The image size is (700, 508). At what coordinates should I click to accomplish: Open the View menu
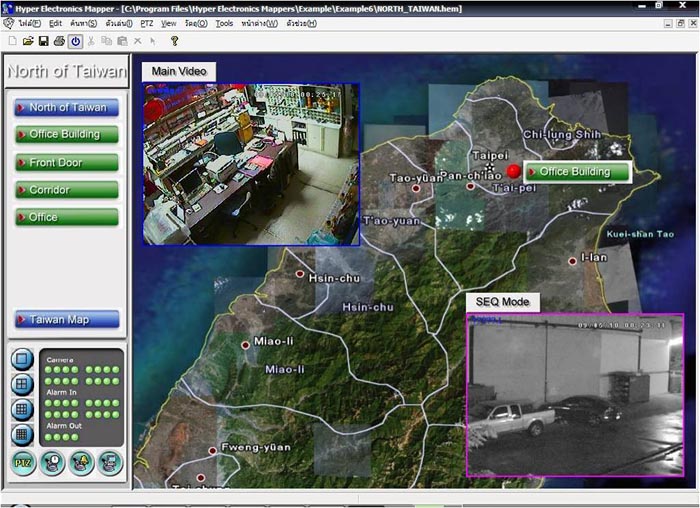(x=168, y=23)
